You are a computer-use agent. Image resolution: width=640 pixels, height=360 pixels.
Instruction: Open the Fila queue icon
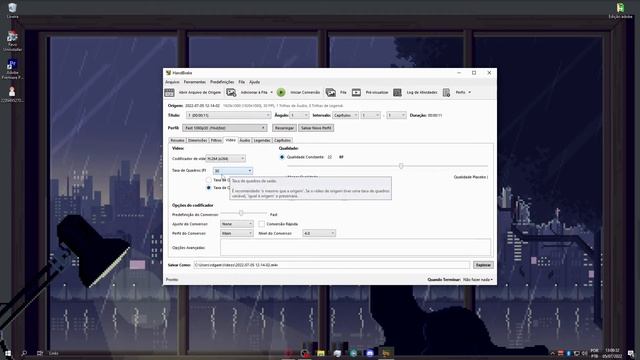[331, 93]
